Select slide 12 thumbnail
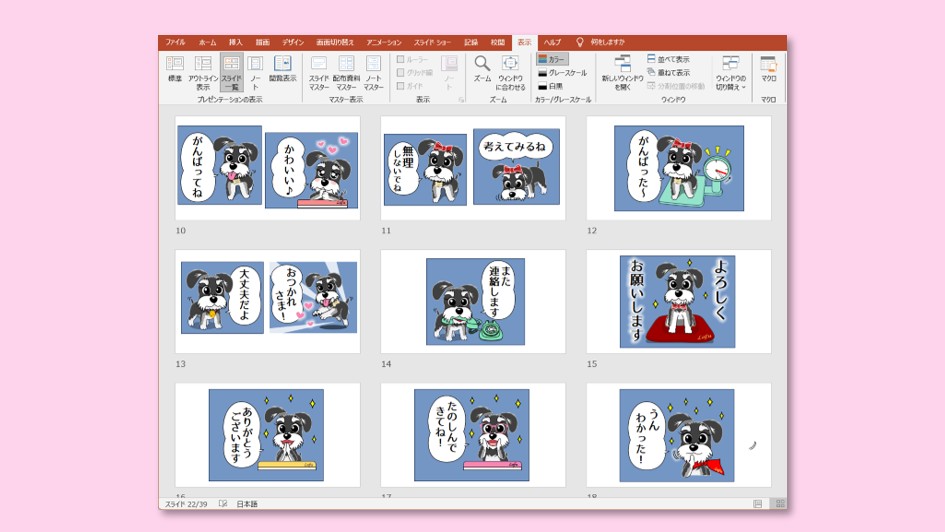This screenshot has width=945, height=532. tap(679, 168)
